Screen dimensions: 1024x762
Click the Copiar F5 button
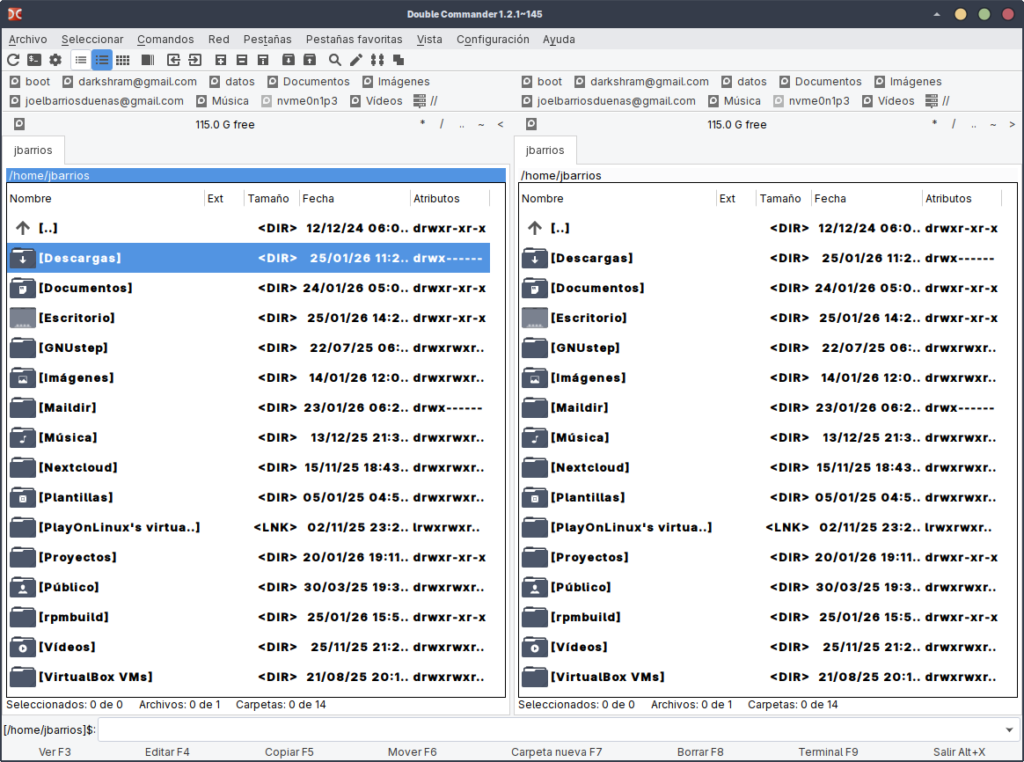pos(289,752)
